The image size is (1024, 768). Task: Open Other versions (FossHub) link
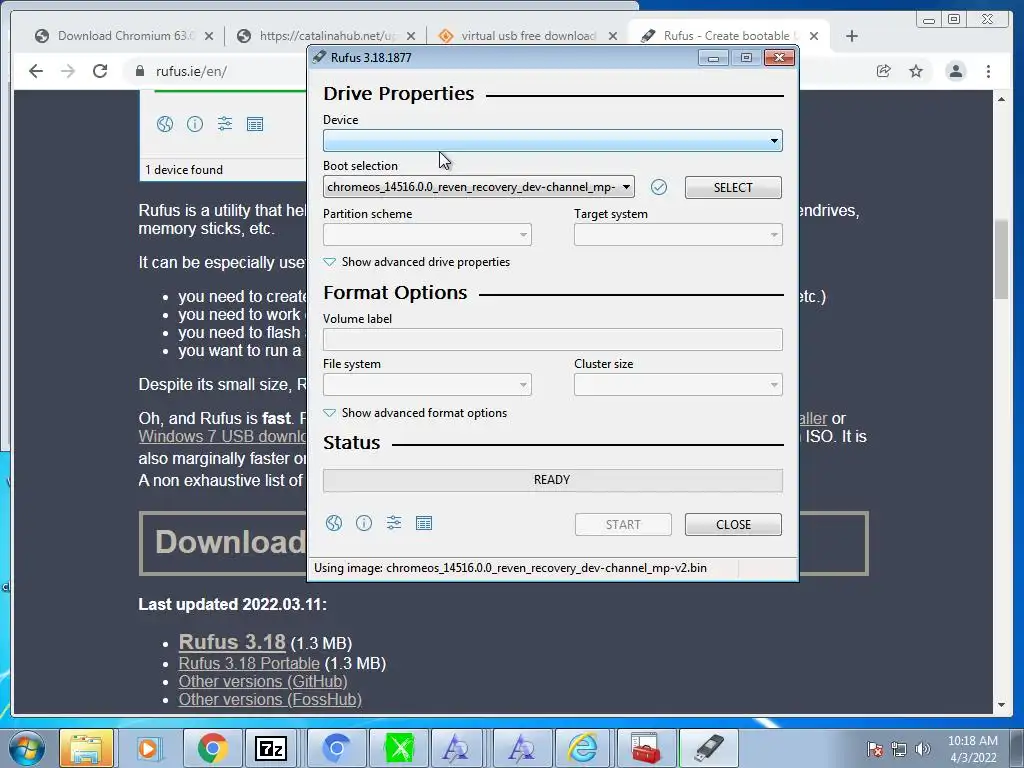[270, 699]
